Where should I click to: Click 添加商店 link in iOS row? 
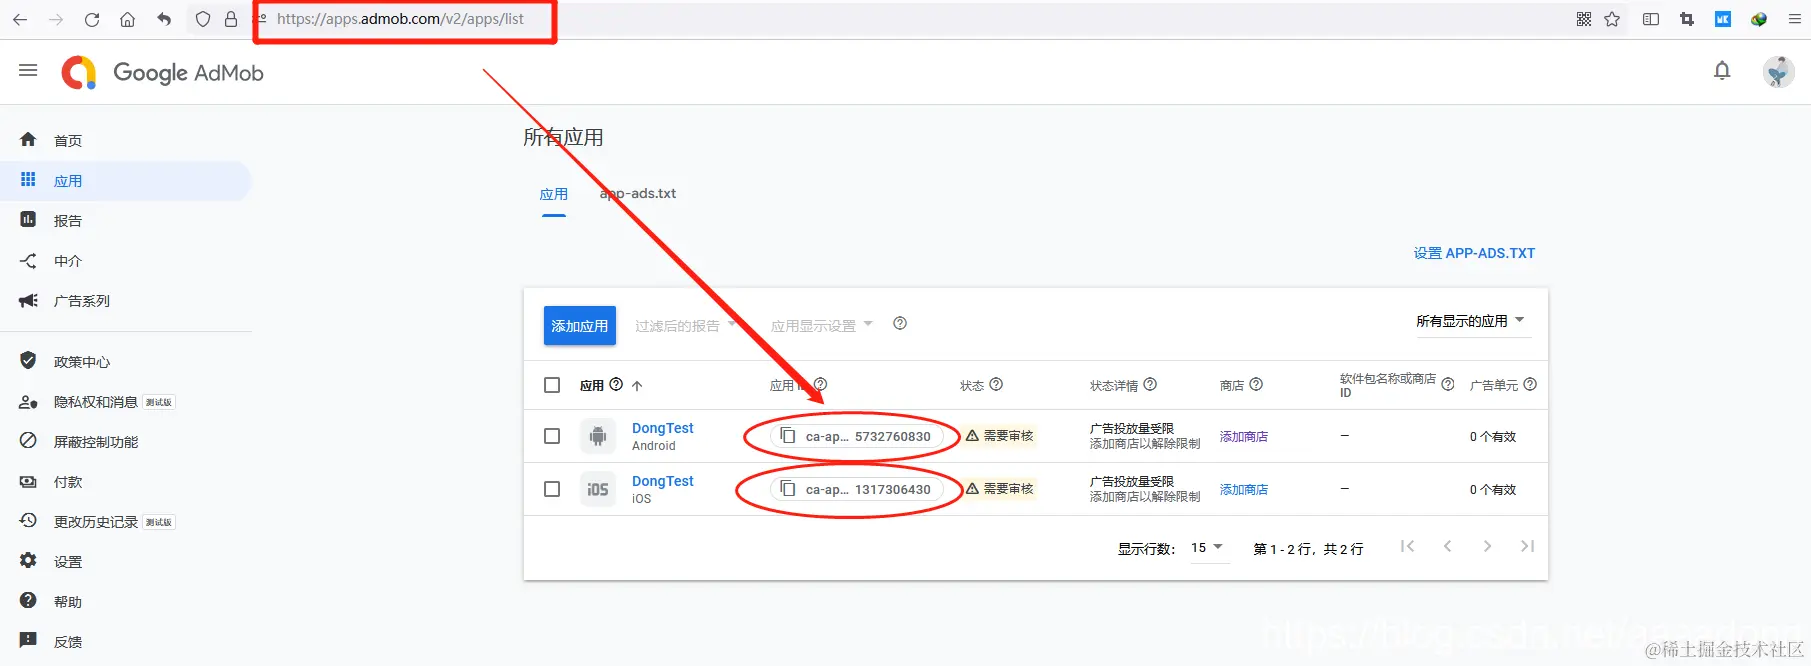[x=1244, y=490]
